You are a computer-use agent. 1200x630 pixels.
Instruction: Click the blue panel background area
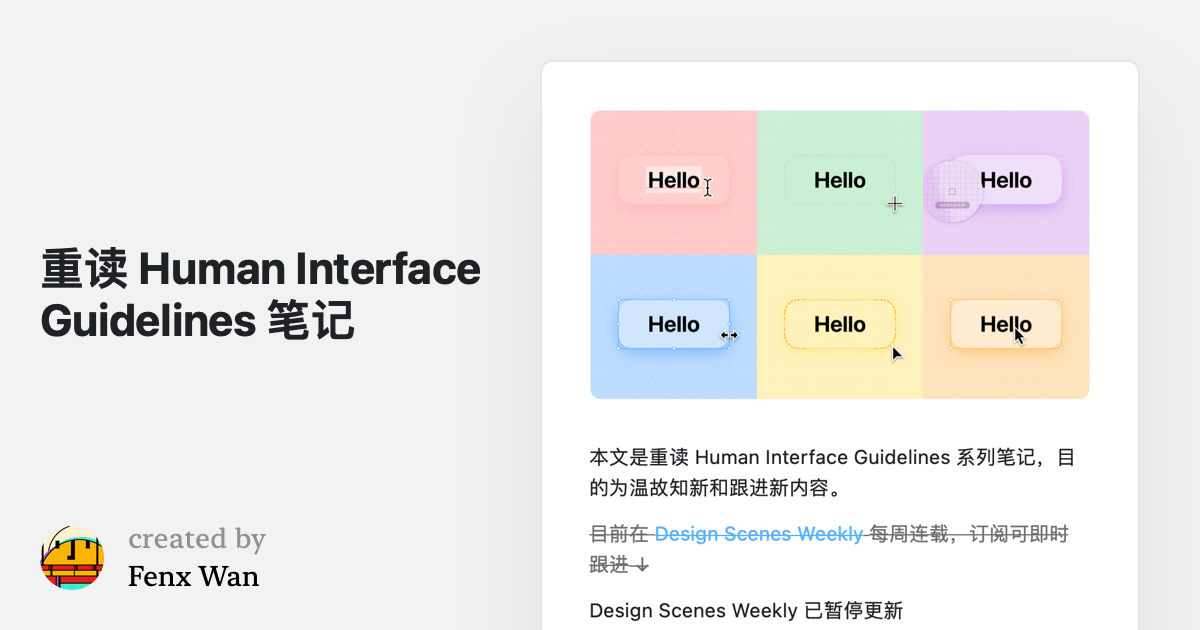[673, 375]
